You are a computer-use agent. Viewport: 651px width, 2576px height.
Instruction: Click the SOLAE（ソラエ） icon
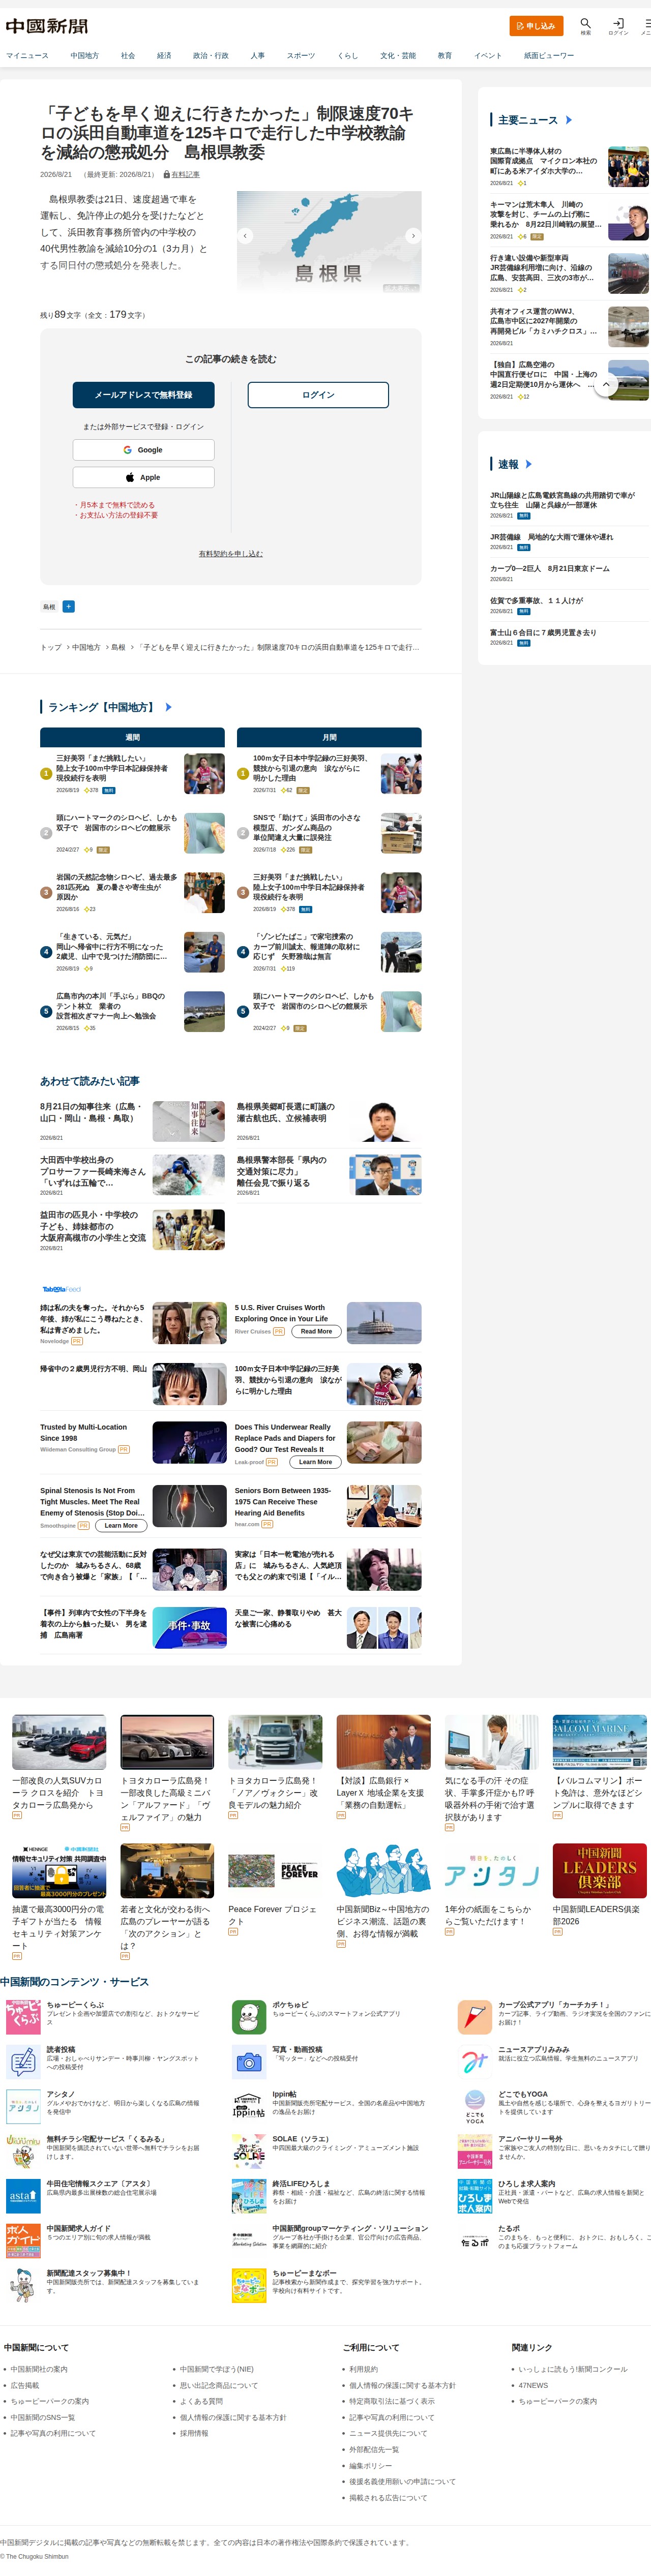click(x=248, y=2150)
